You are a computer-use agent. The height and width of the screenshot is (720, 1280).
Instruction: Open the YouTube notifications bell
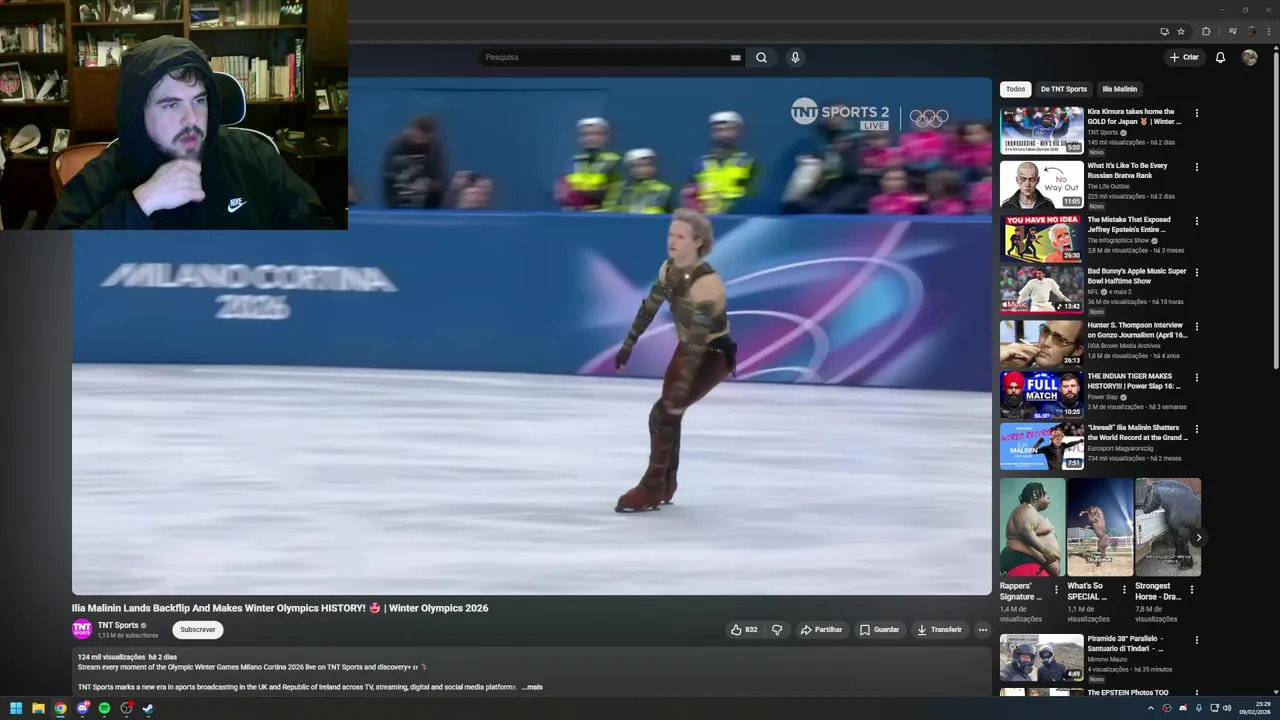click(x=1220, y=57)
